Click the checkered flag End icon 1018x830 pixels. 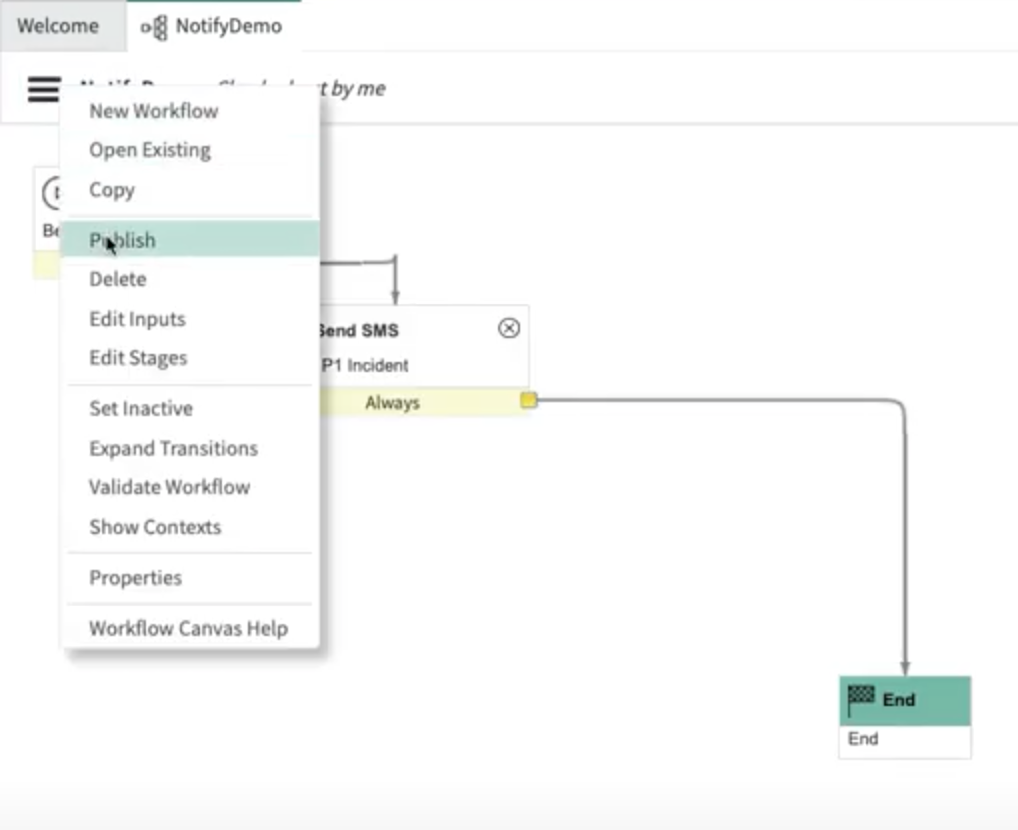[x=862, y=699]
